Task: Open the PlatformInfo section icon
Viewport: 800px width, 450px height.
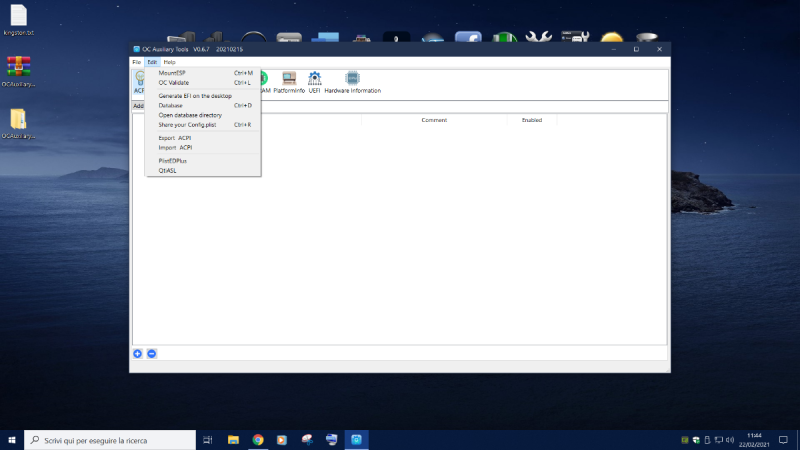Action: [289, 82]
